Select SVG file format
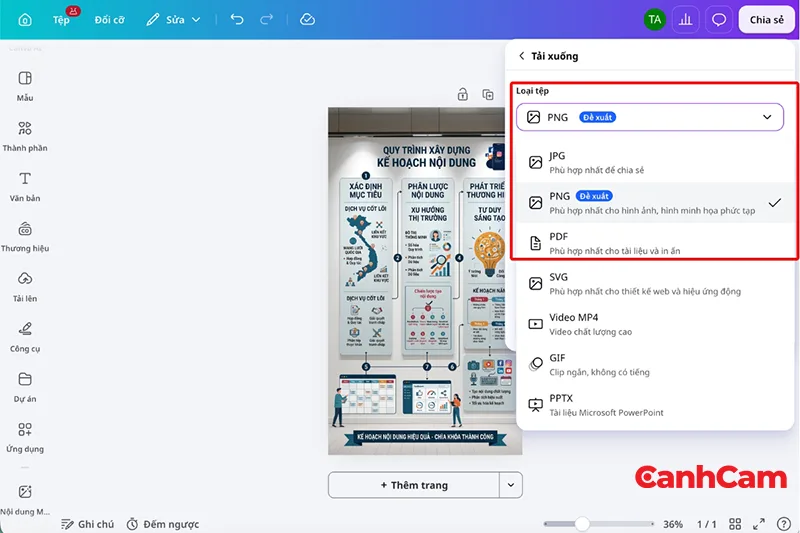 tap(655, 284)
